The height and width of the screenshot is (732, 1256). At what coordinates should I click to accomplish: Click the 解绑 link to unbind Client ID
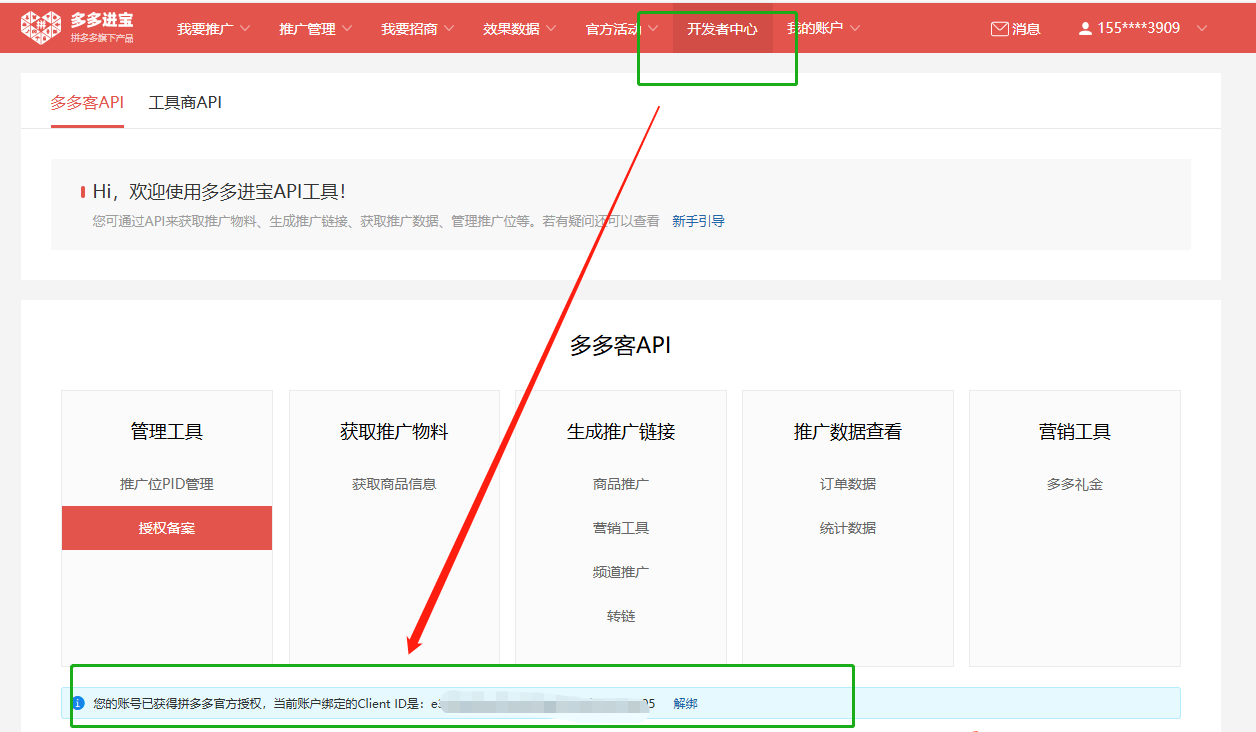tap(685, 703)
